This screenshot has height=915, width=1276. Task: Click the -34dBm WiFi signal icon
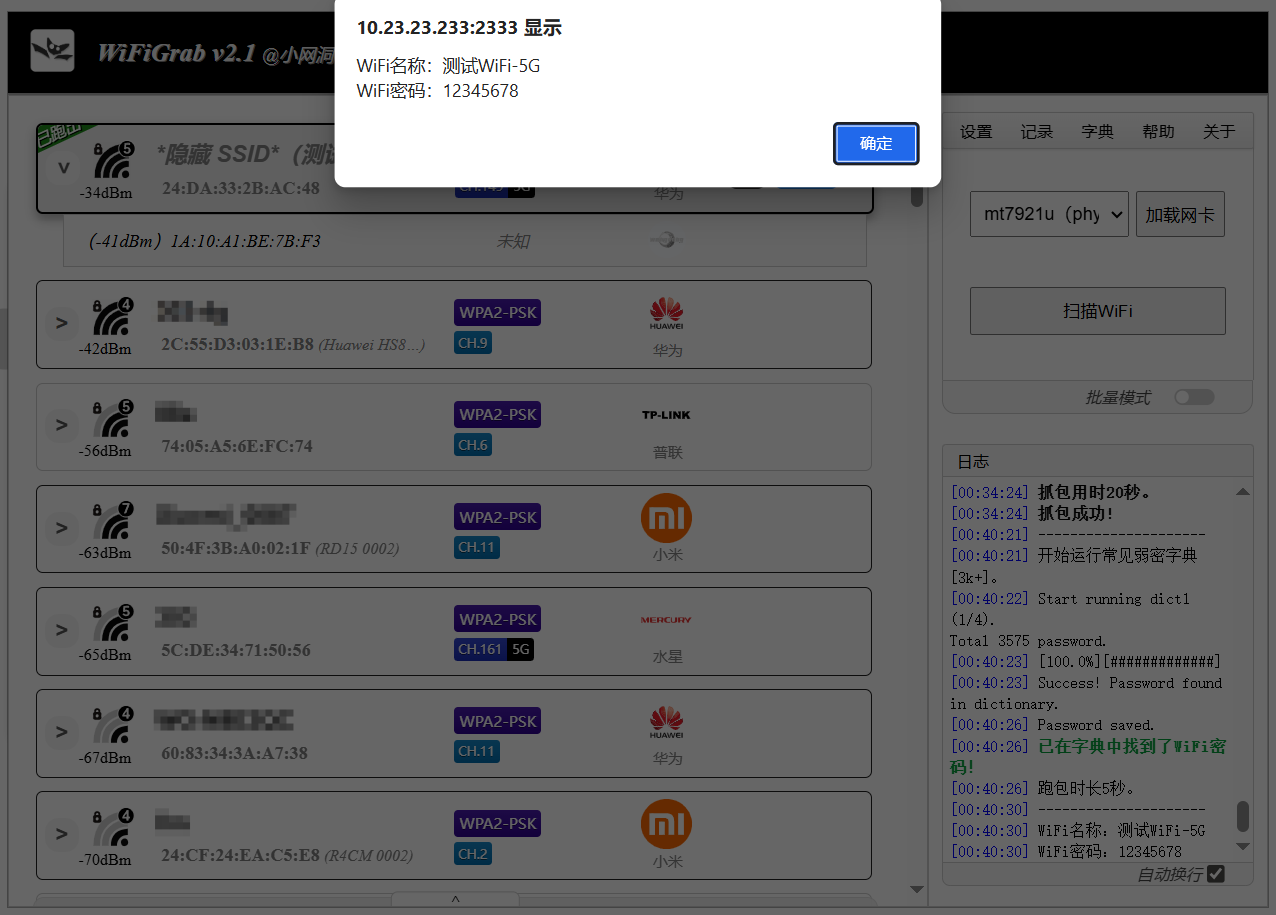point(113,160)
